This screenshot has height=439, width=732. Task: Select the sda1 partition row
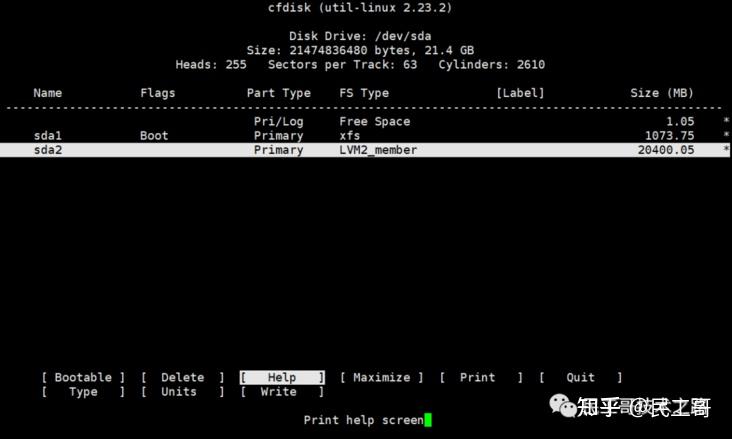point(364,136)
